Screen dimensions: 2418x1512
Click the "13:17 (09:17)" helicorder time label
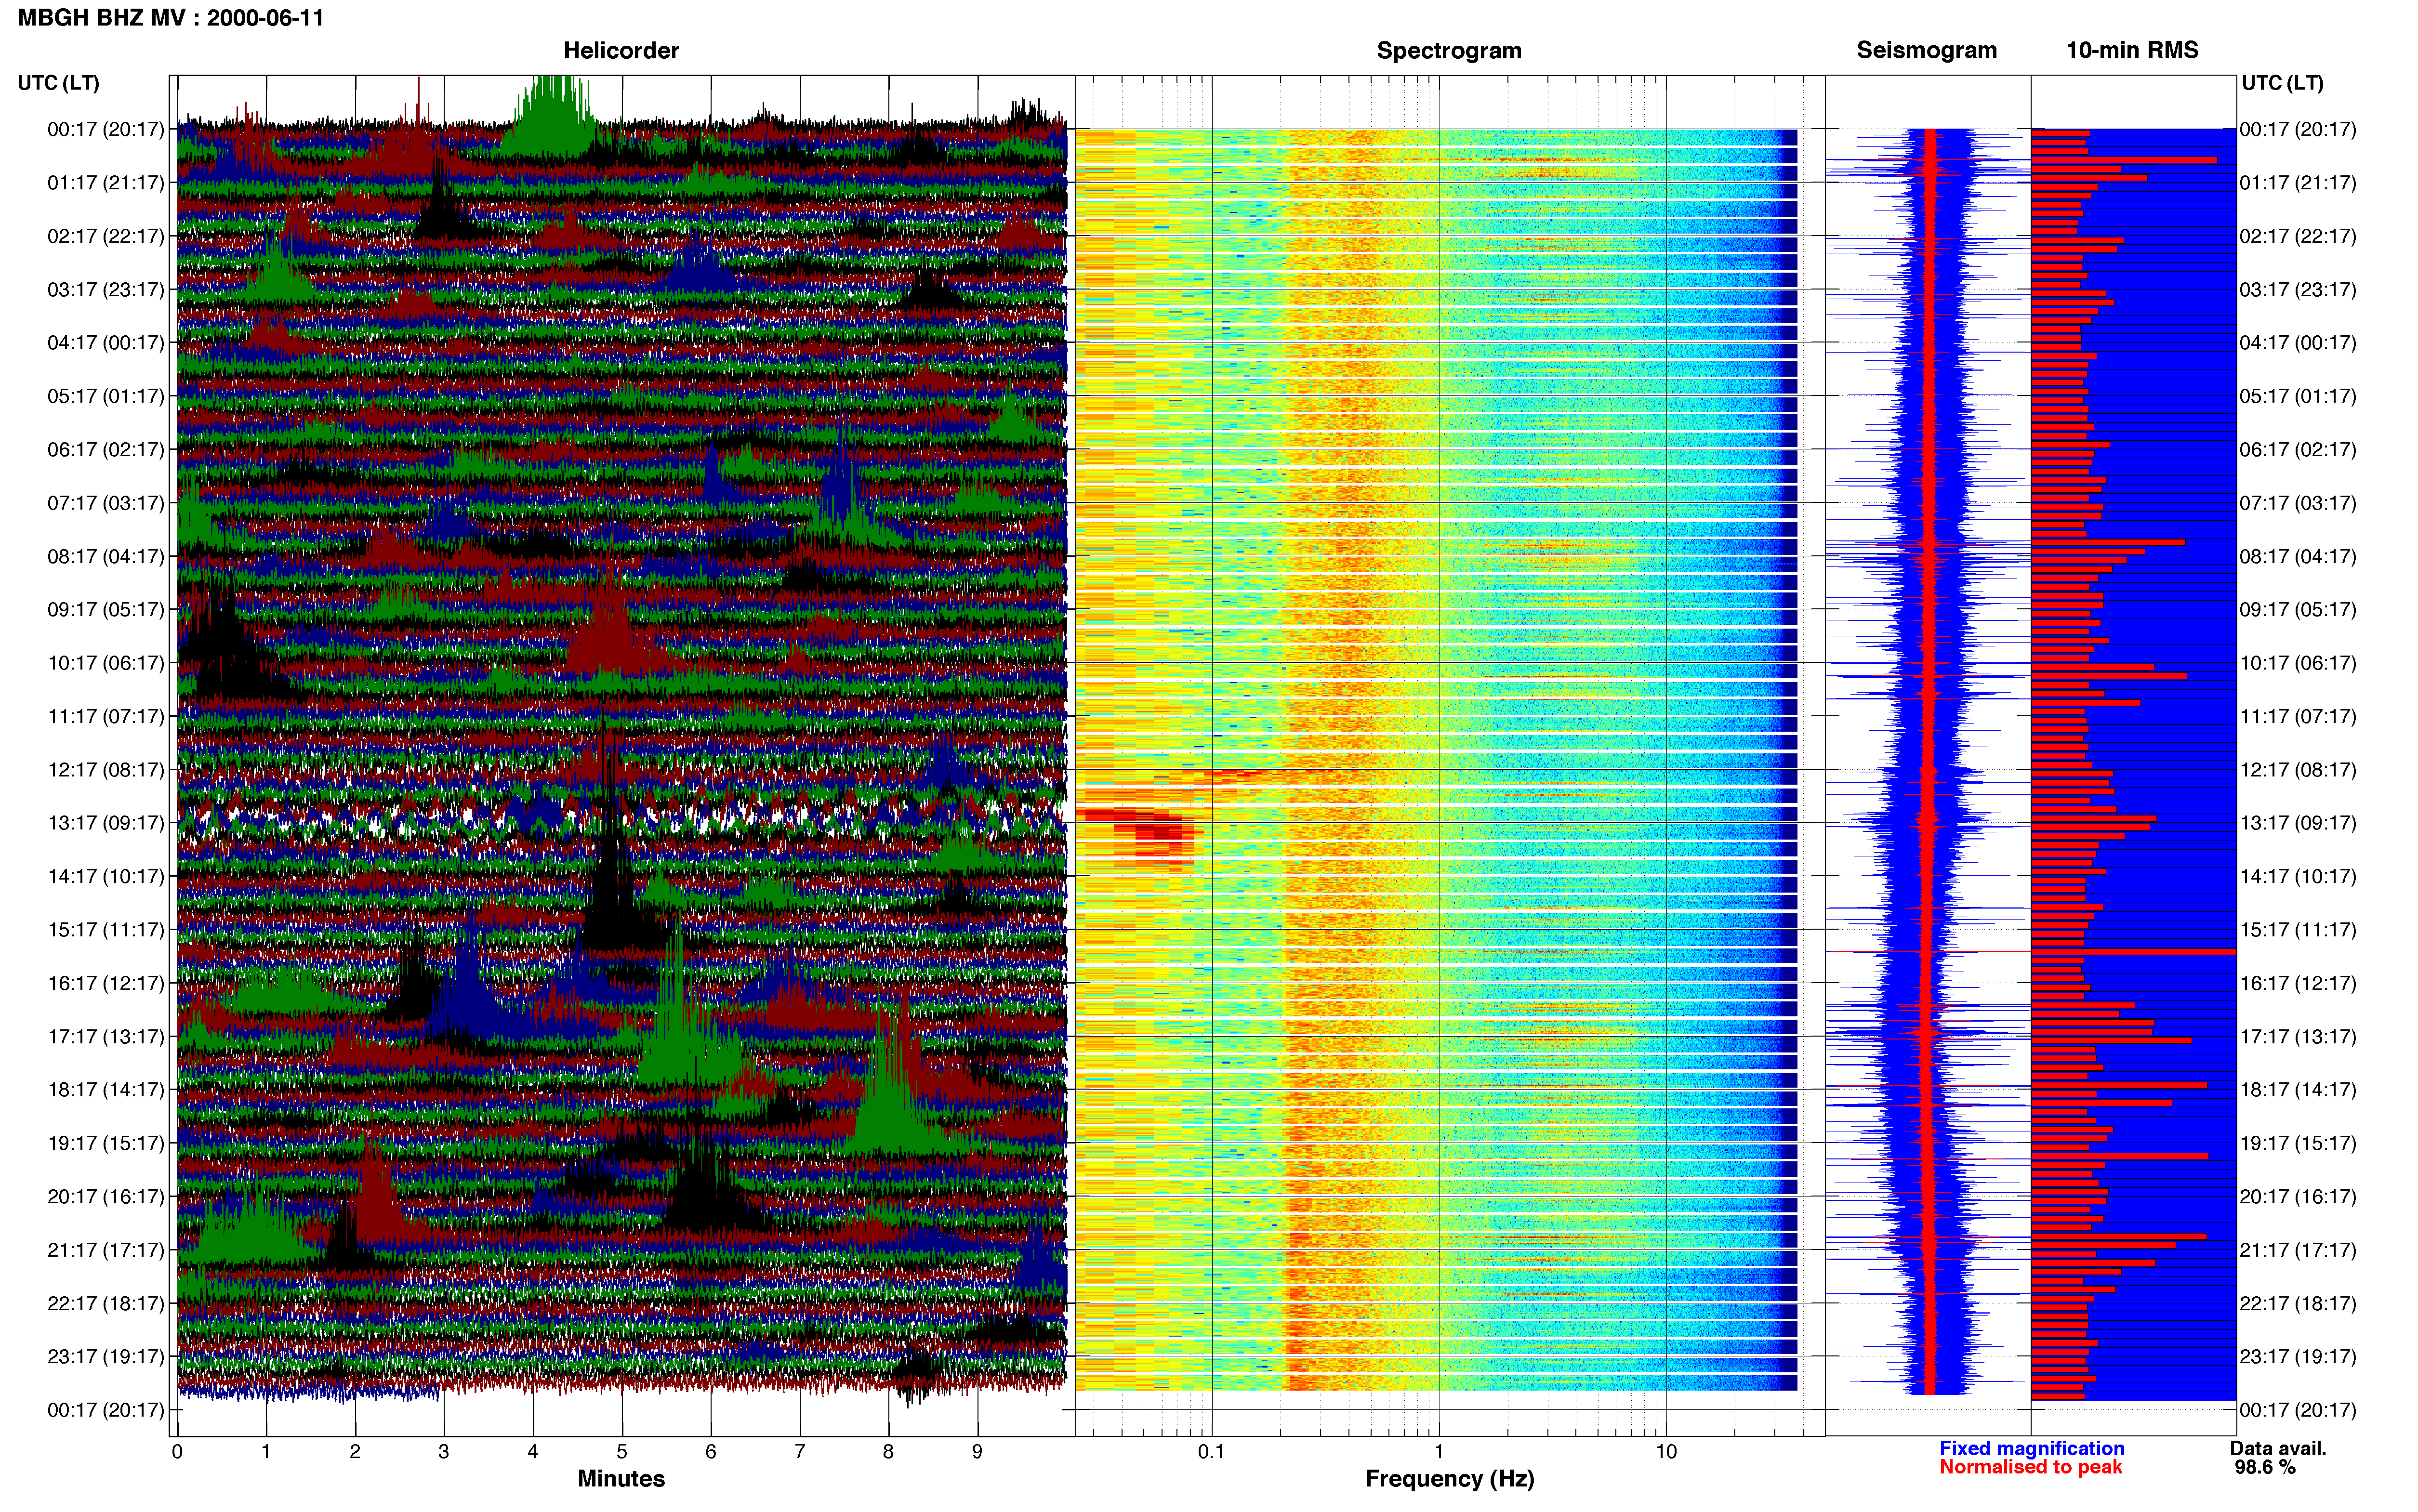tap(106, 823)
